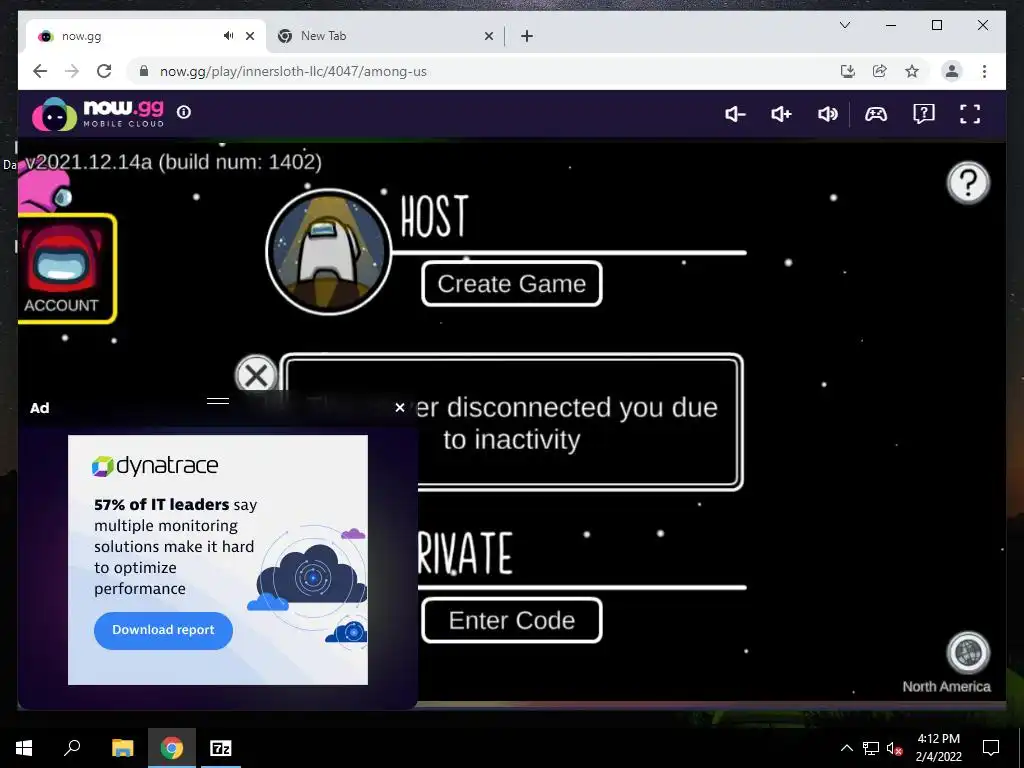1024x768 pixels.
Task: Click the Chrome taskbar icon
Action: pyautogui.click(x=172, y=748)
